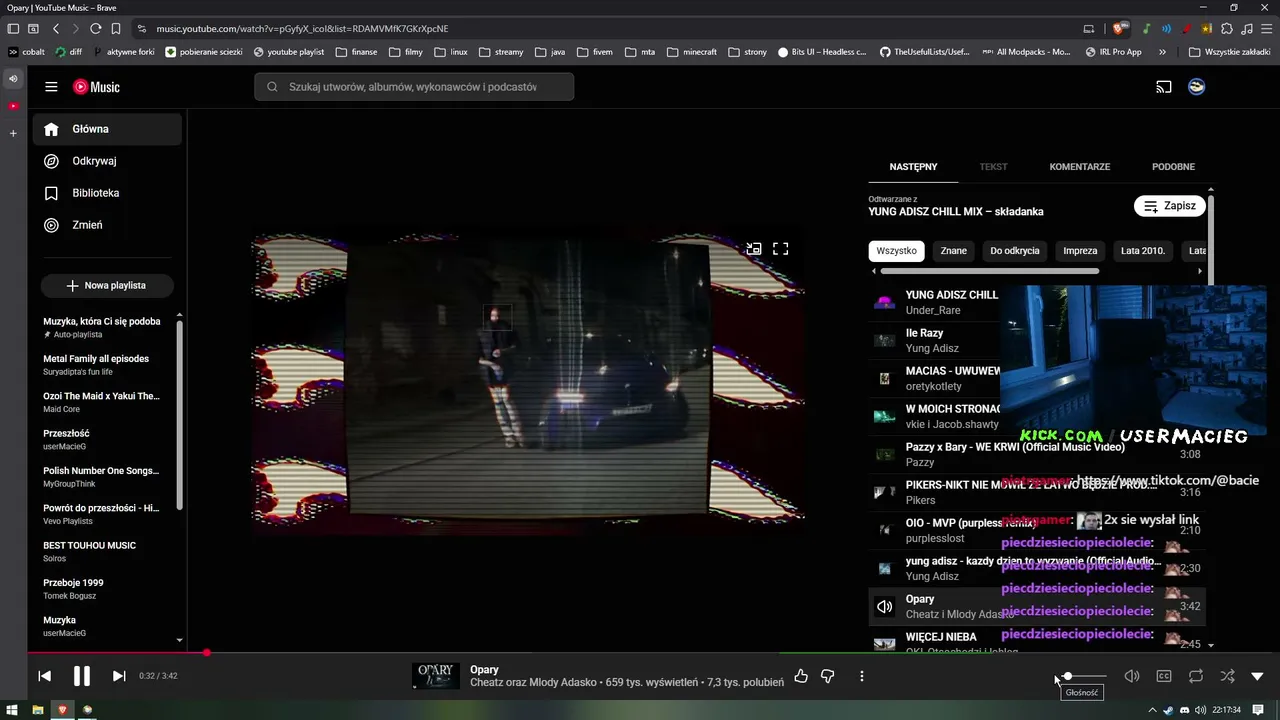This screenshot has width=1280, height=720.
Task: Show more bookmarks with the overflow chevron
Action: tap(1162, 52)
